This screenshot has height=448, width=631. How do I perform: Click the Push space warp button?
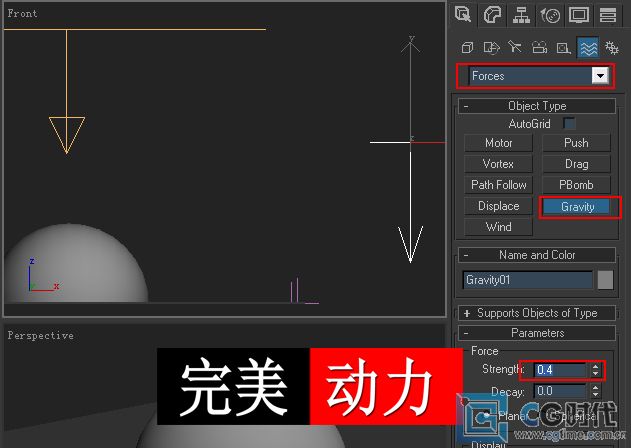tap(576, 143)
